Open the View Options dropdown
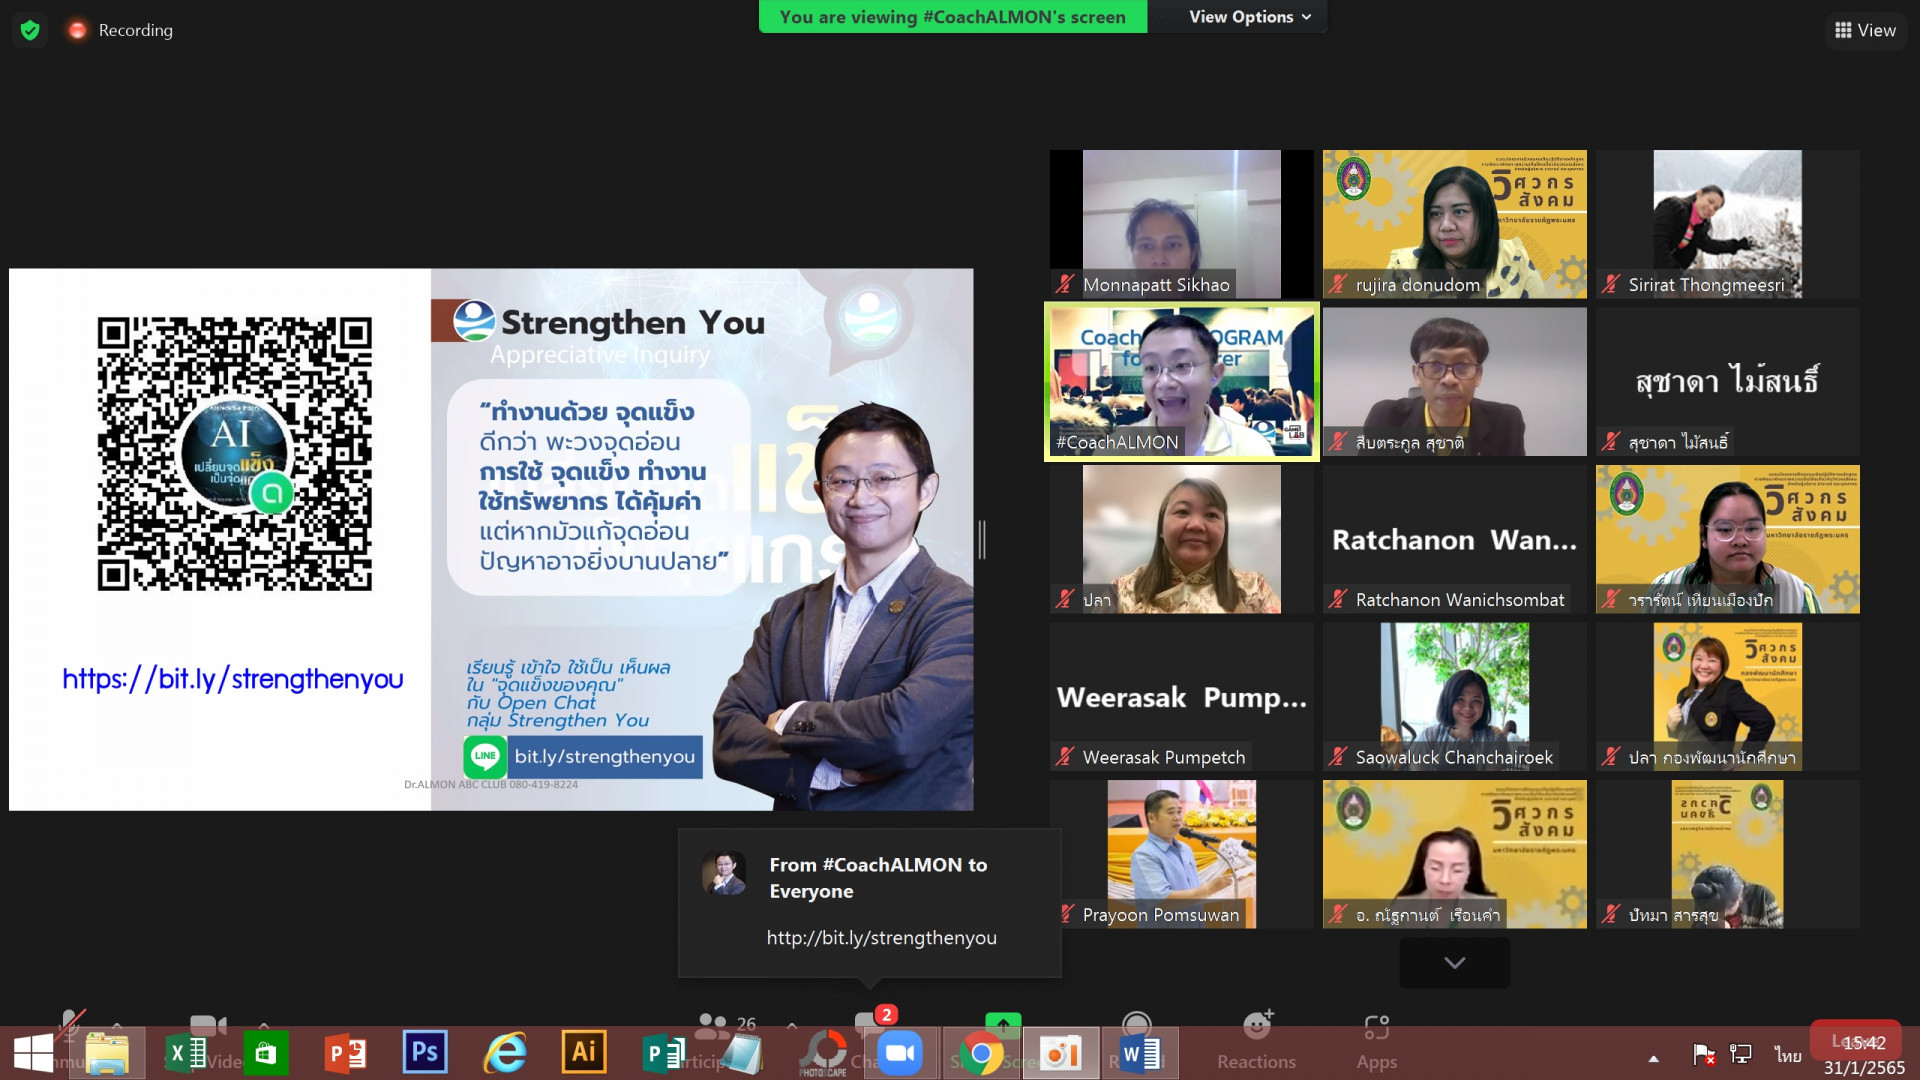The image size is (1920, 1080). tap(1249, 17)
